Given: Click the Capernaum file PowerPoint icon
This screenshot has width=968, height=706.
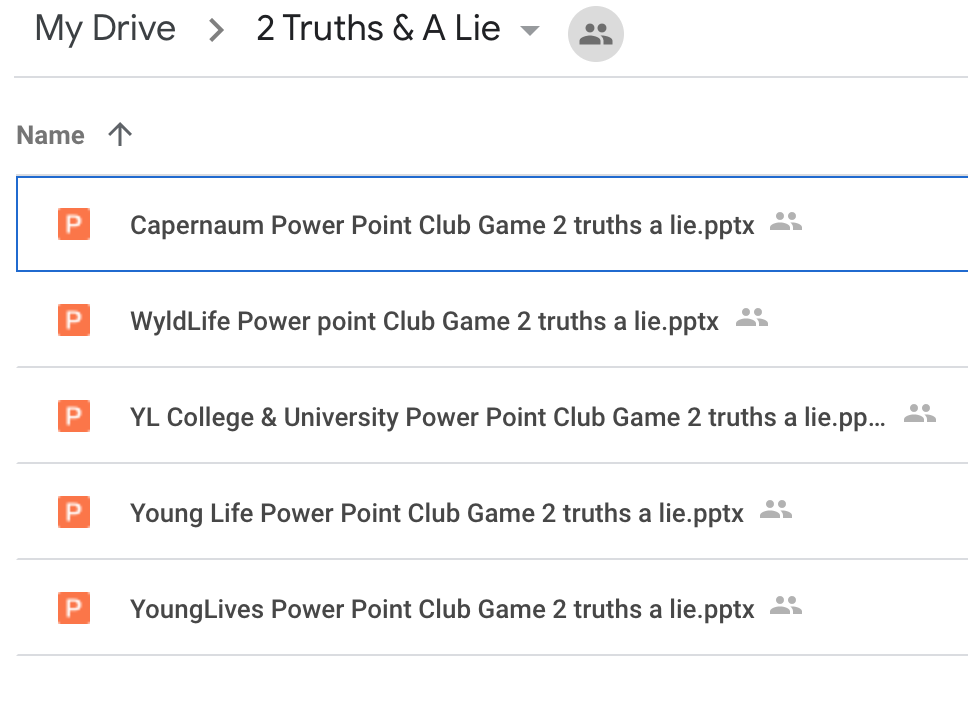Looking at the screenshot, I should (74, 223).
